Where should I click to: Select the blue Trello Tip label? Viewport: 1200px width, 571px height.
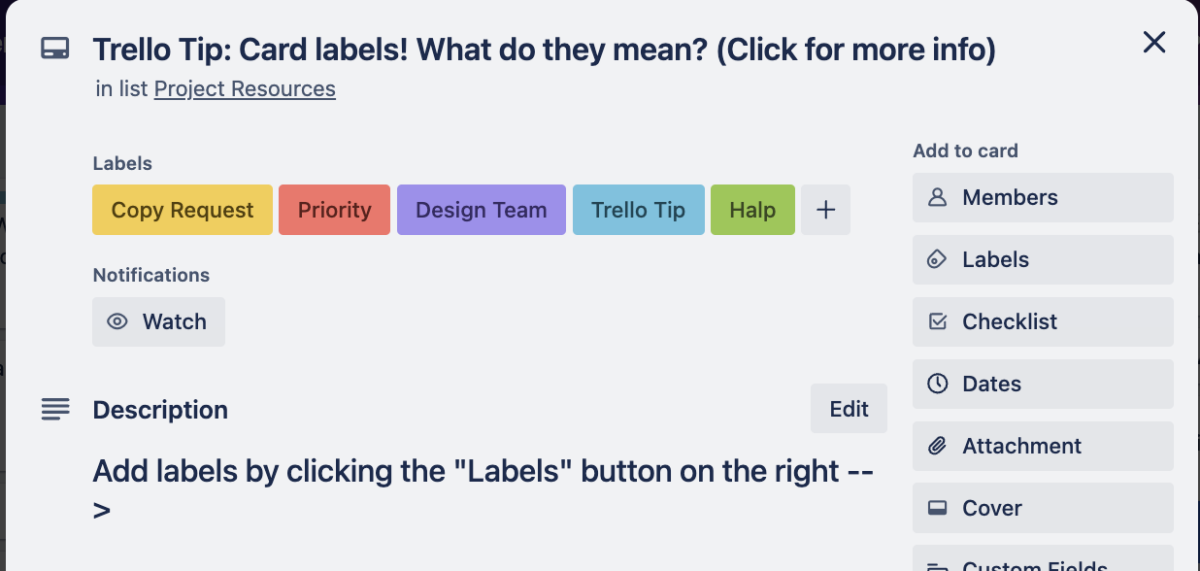(638, 210)
